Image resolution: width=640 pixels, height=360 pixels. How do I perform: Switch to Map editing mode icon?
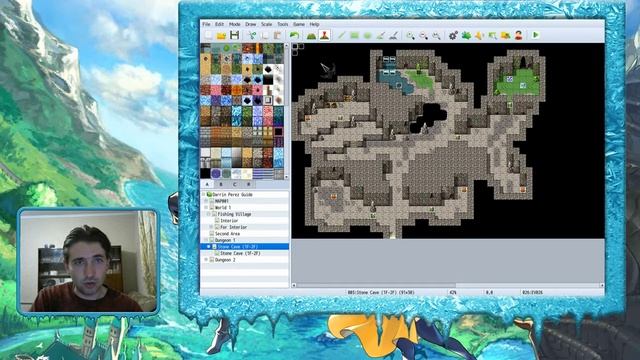[x=311, y=36]
